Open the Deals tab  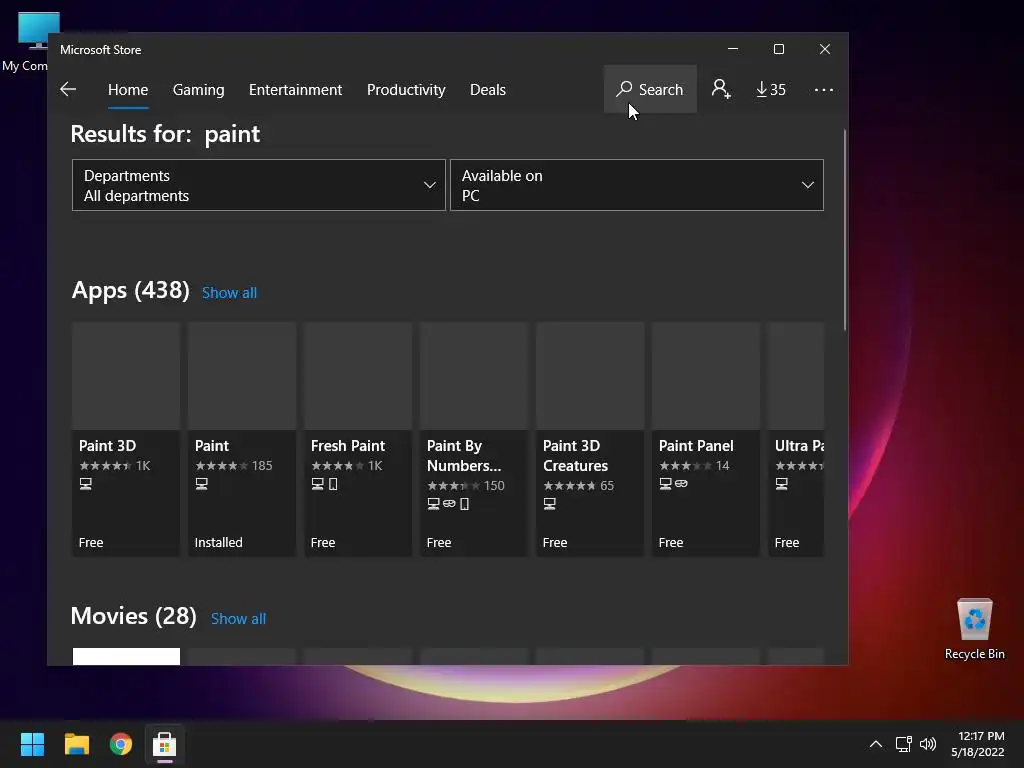[488, 89]
